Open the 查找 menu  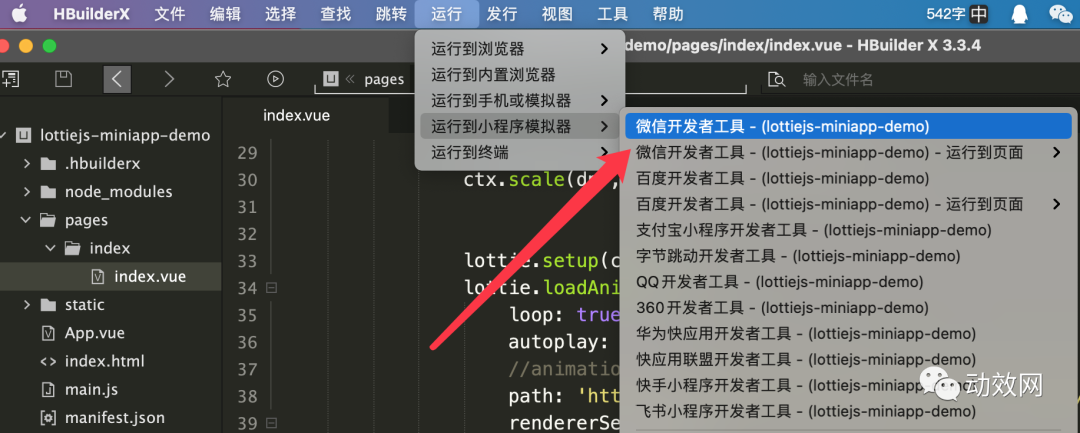click(335, 14)
